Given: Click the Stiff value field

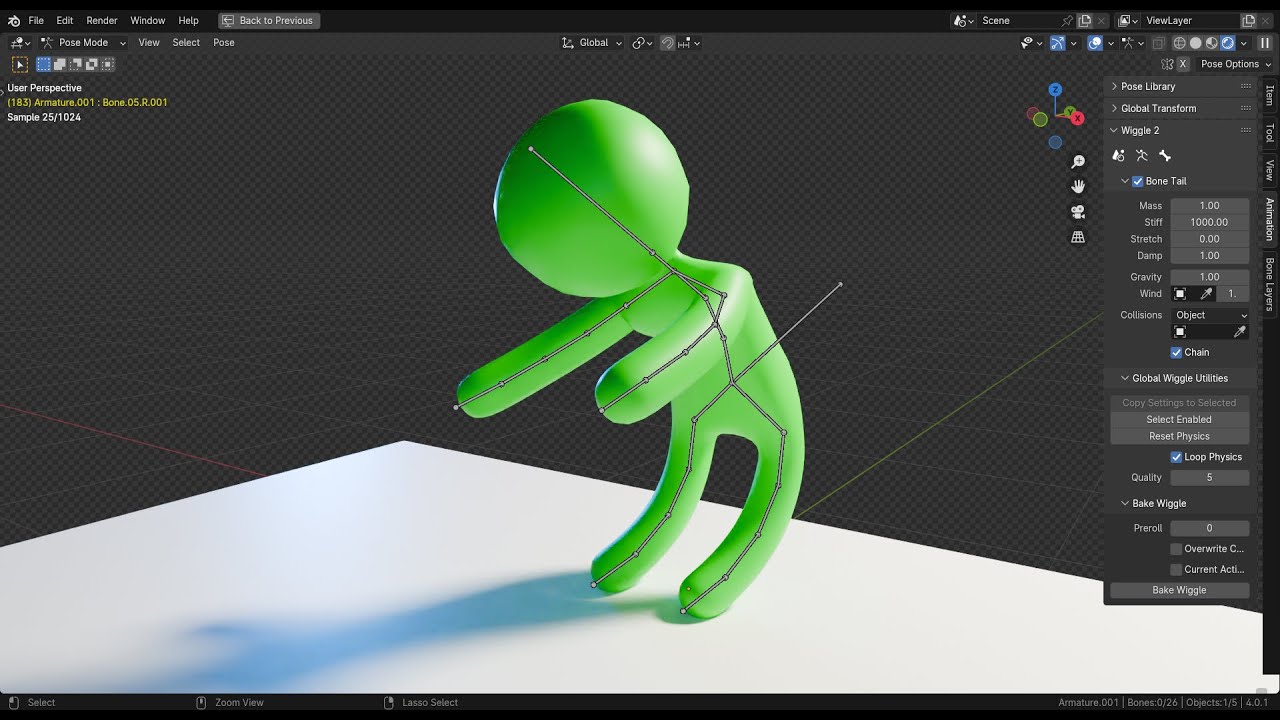Looking at the screenshot, I should [x=1210, y=222].
